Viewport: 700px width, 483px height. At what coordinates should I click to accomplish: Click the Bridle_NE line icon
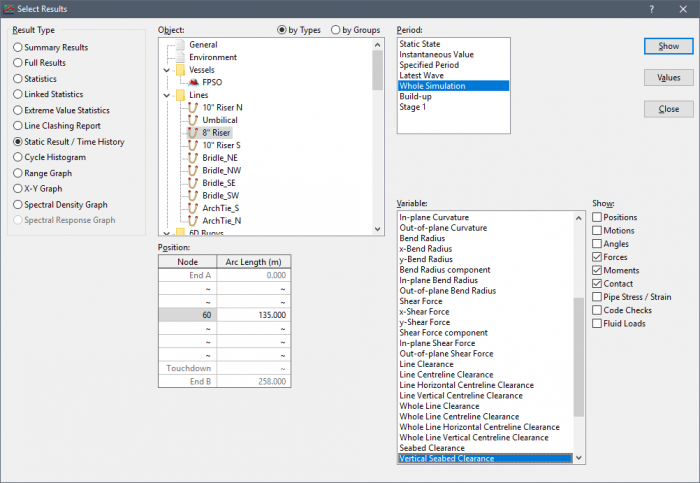point(193,158)
